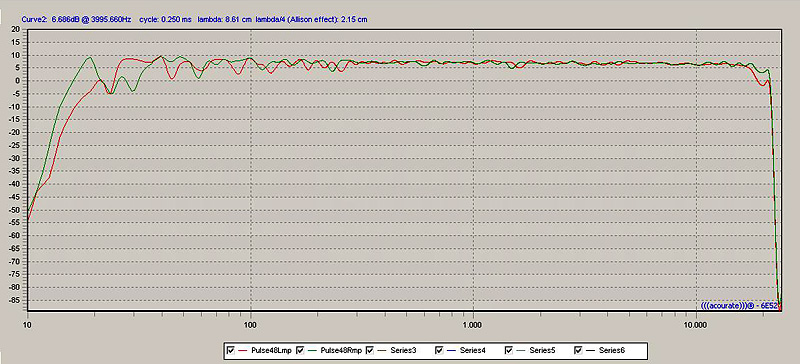Click the black Series6 legend line swatch
800x364 pixels.
pyautogui.click(x=591, y=351)
